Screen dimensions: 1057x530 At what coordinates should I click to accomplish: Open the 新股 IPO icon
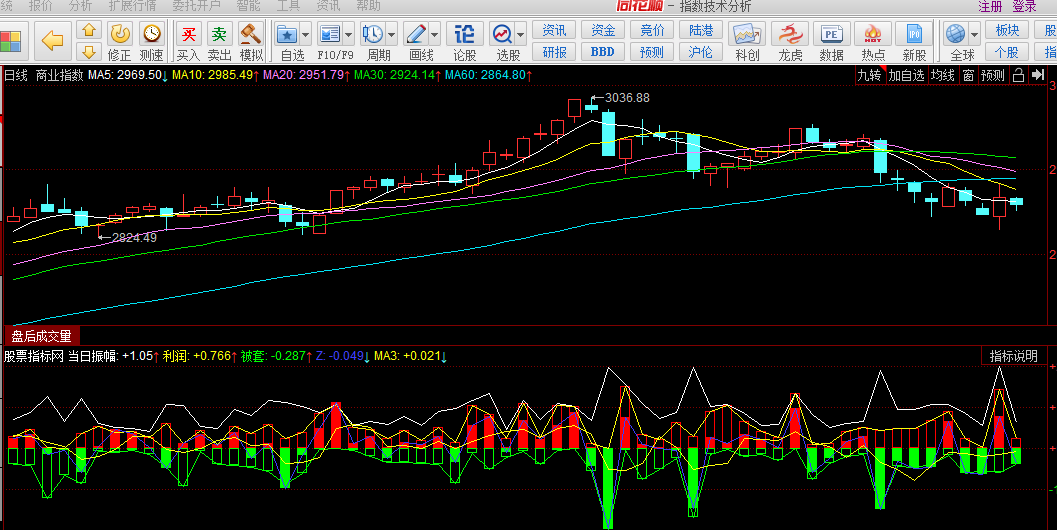[x=914, y=41]
